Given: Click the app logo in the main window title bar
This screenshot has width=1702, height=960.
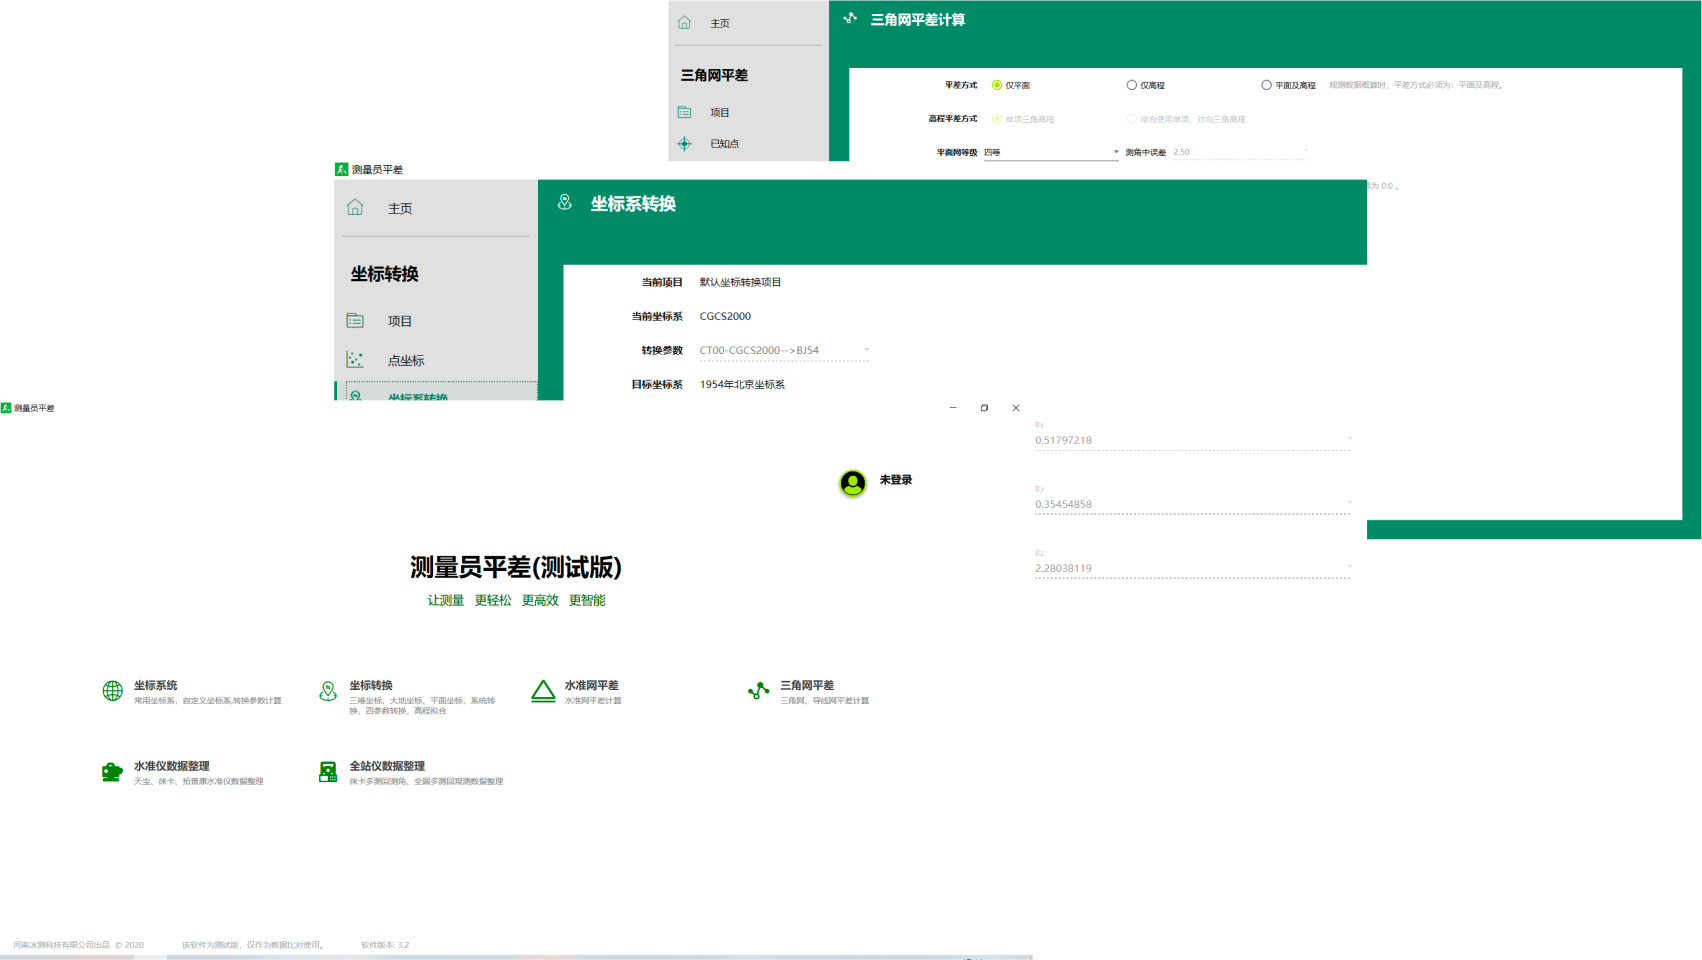Looking at the screenshot, I should point(6,407).
